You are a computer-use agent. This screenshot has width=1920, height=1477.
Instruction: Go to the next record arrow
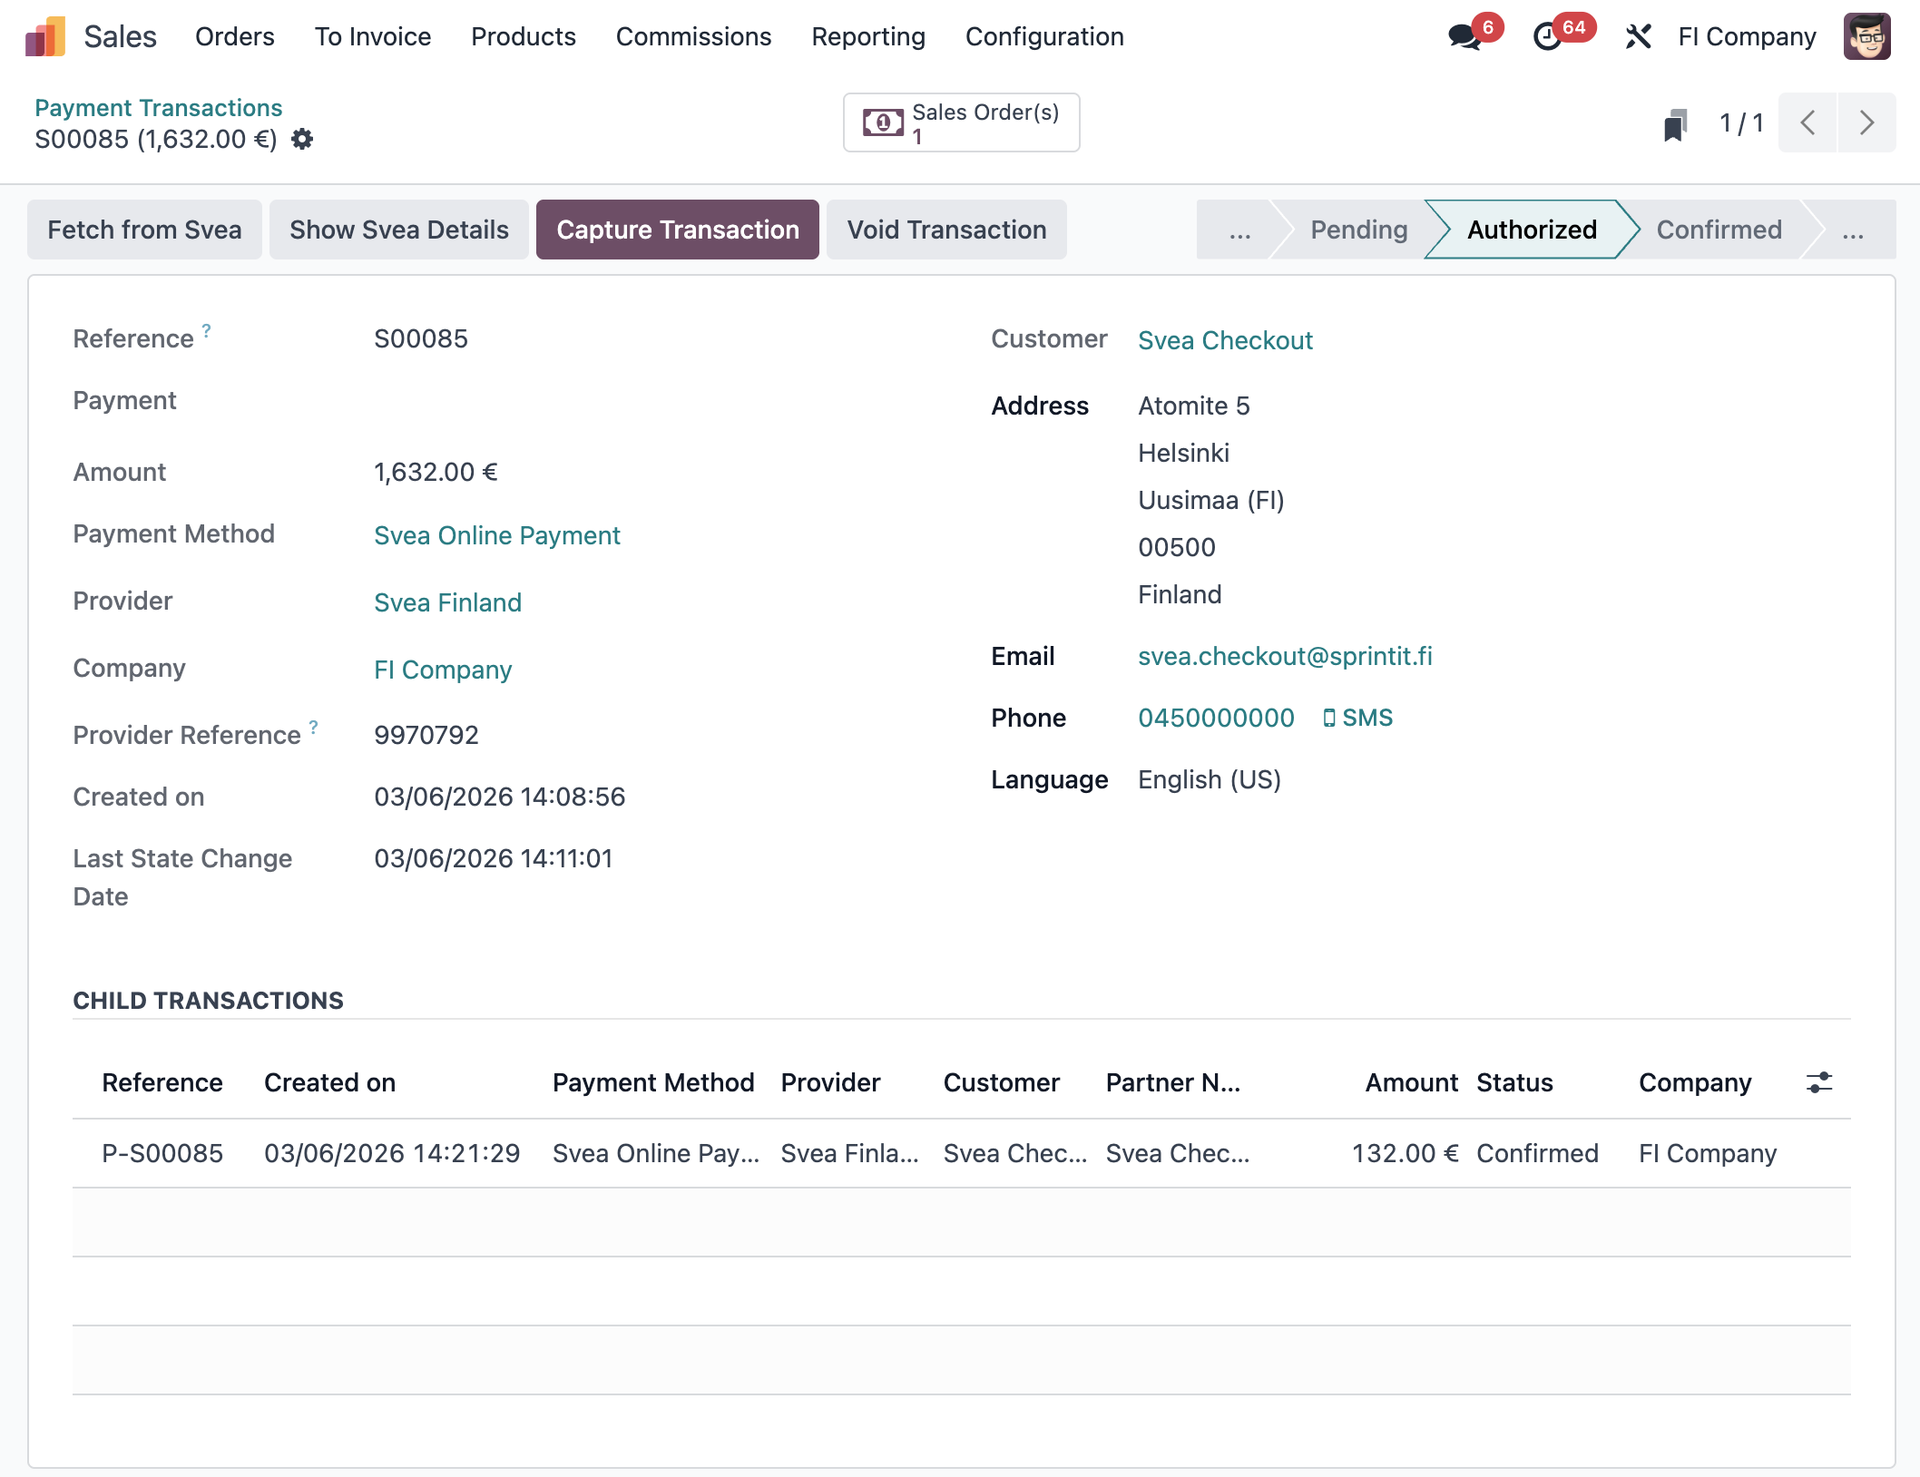point(1867,123)
